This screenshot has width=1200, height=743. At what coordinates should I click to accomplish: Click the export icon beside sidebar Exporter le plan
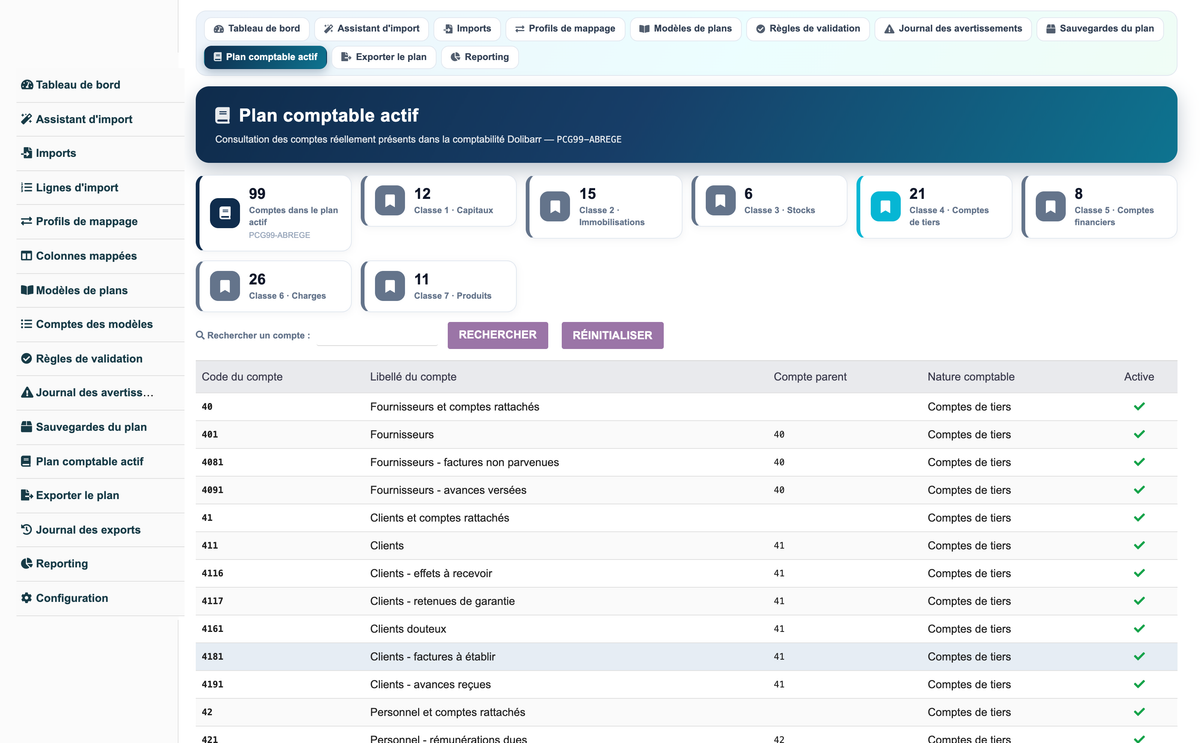click(x=27, y=495)
